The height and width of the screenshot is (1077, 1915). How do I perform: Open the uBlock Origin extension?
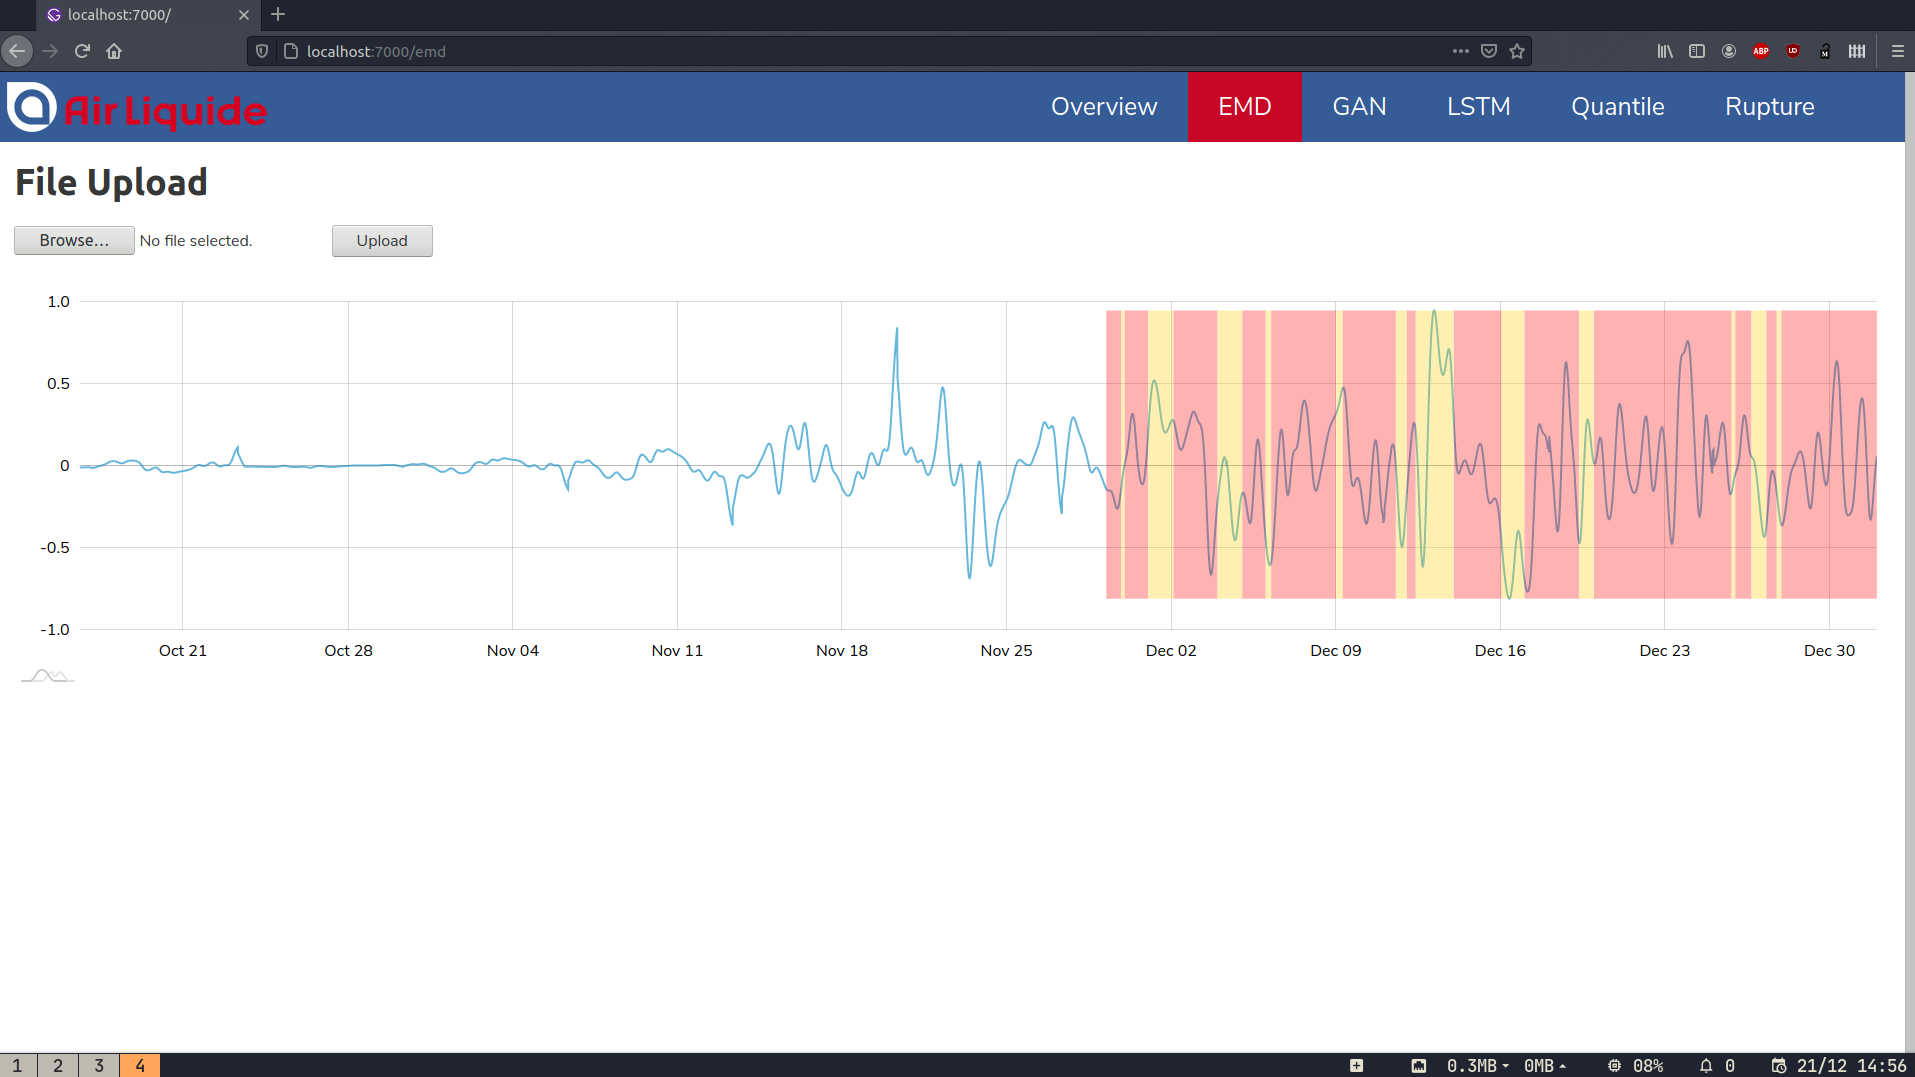point(1793,51)
